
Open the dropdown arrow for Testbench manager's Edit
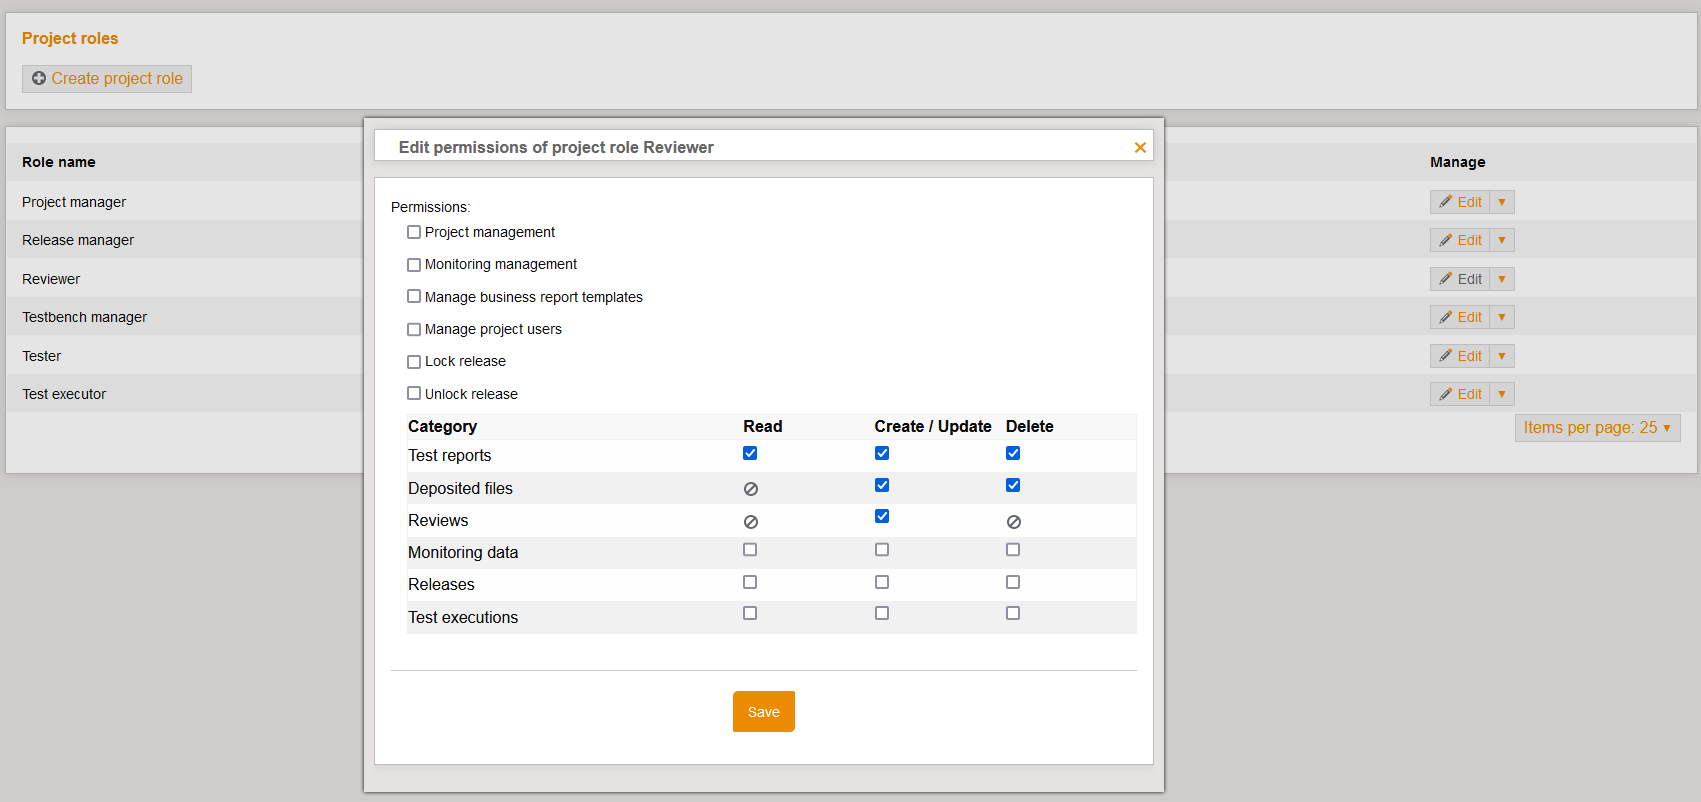pyautogui.click(x=1502, y=317)
